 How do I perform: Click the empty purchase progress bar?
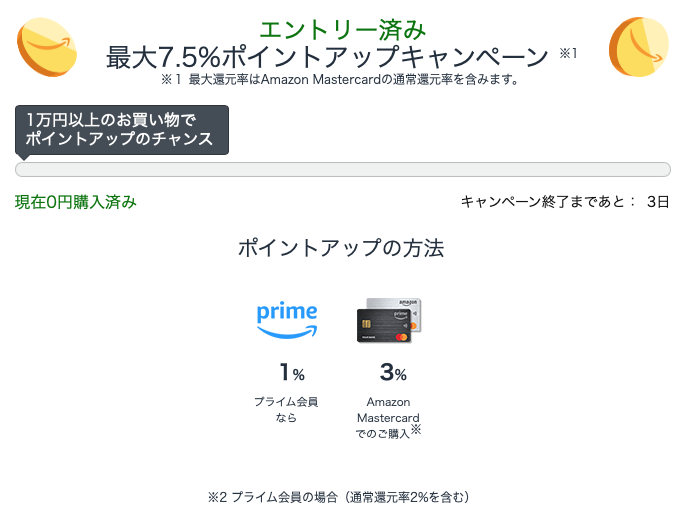point(343,170)
